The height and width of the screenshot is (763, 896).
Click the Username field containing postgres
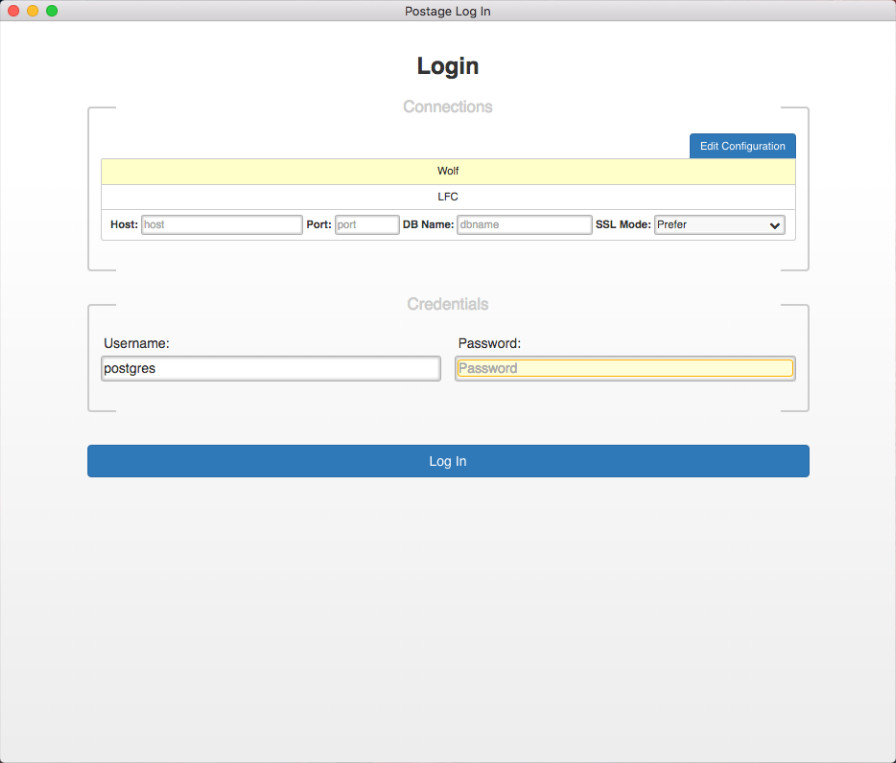271,368
